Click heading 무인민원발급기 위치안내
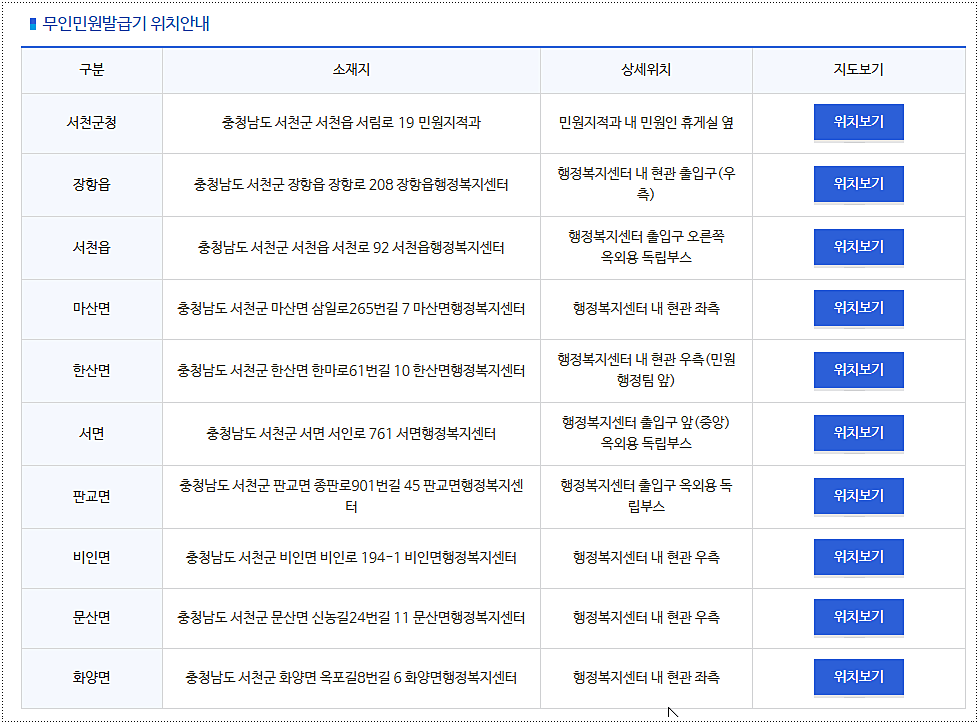 (126, 24)
